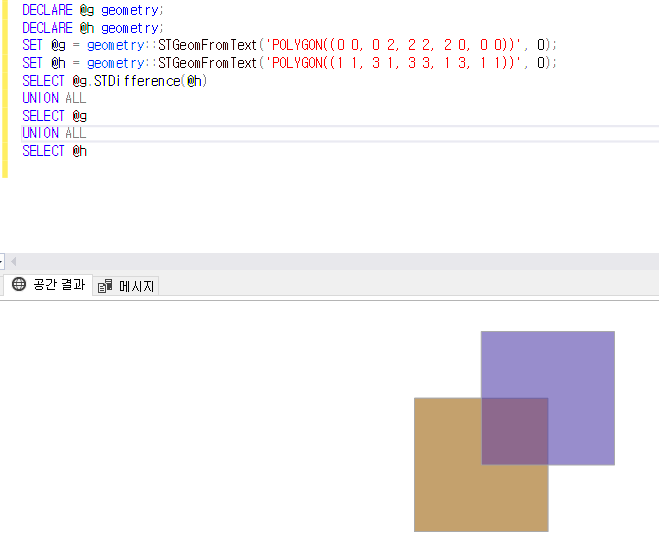Image resolution: width=659 pixels, height=543 pixels.
Task: Click 'DECLARE @g geometry;' line
Action: [93, 10]
